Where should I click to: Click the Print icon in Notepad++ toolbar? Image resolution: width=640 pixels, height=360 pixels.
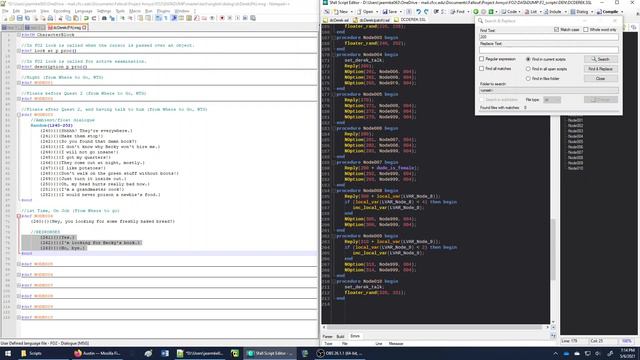[x=50, y=18]
